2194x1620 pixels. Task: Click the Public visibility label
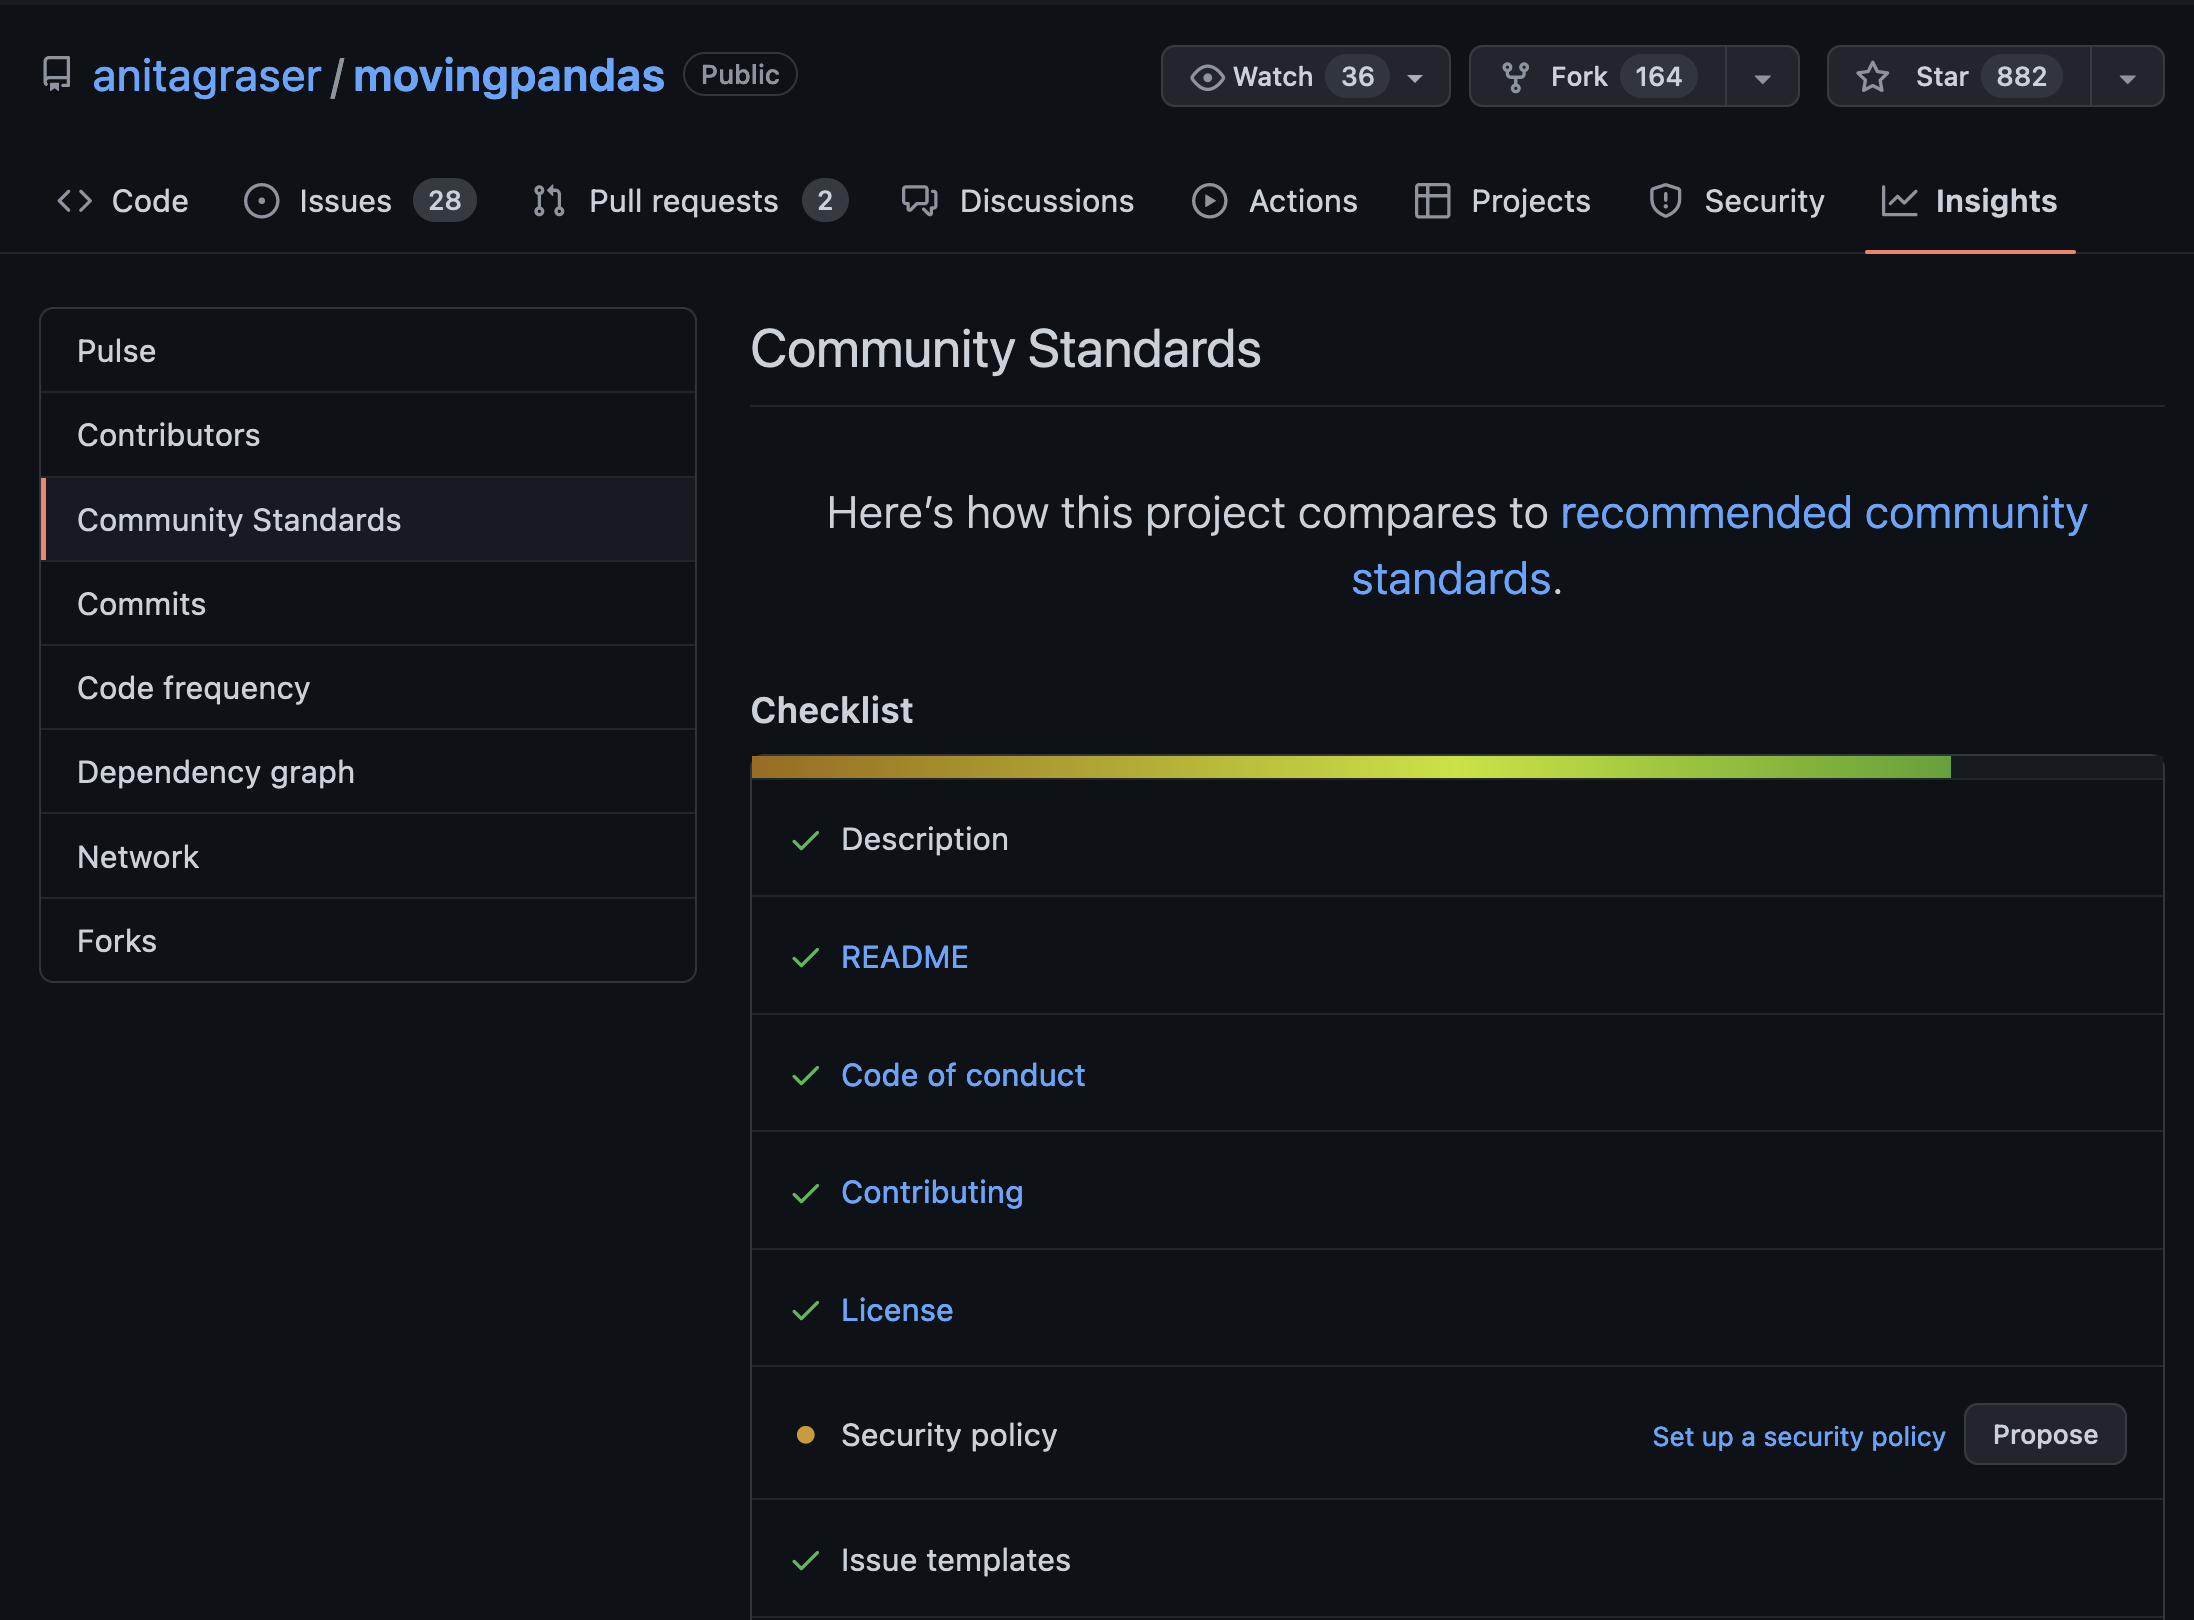coord(740,75)
